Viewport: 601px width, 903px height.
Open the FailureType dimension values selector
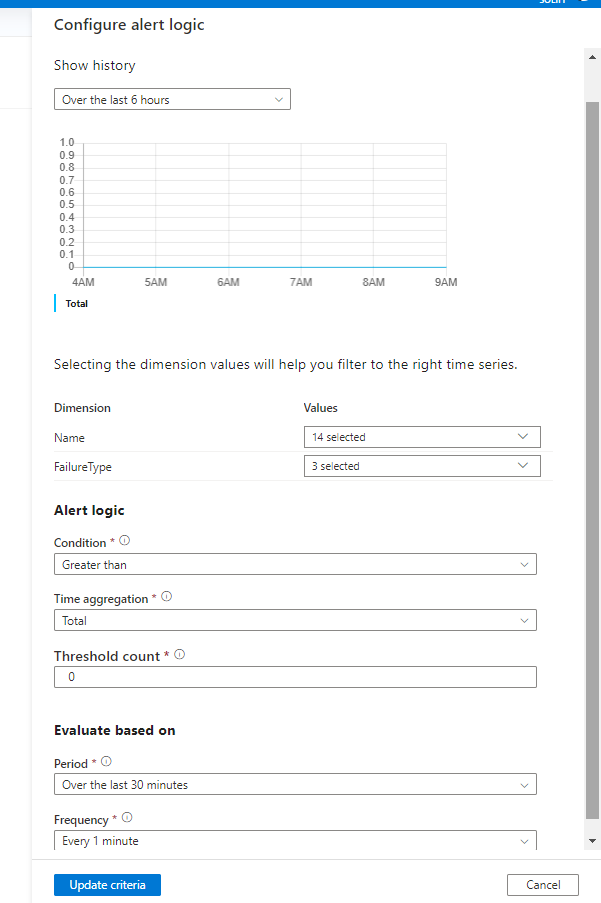point(421,465)
